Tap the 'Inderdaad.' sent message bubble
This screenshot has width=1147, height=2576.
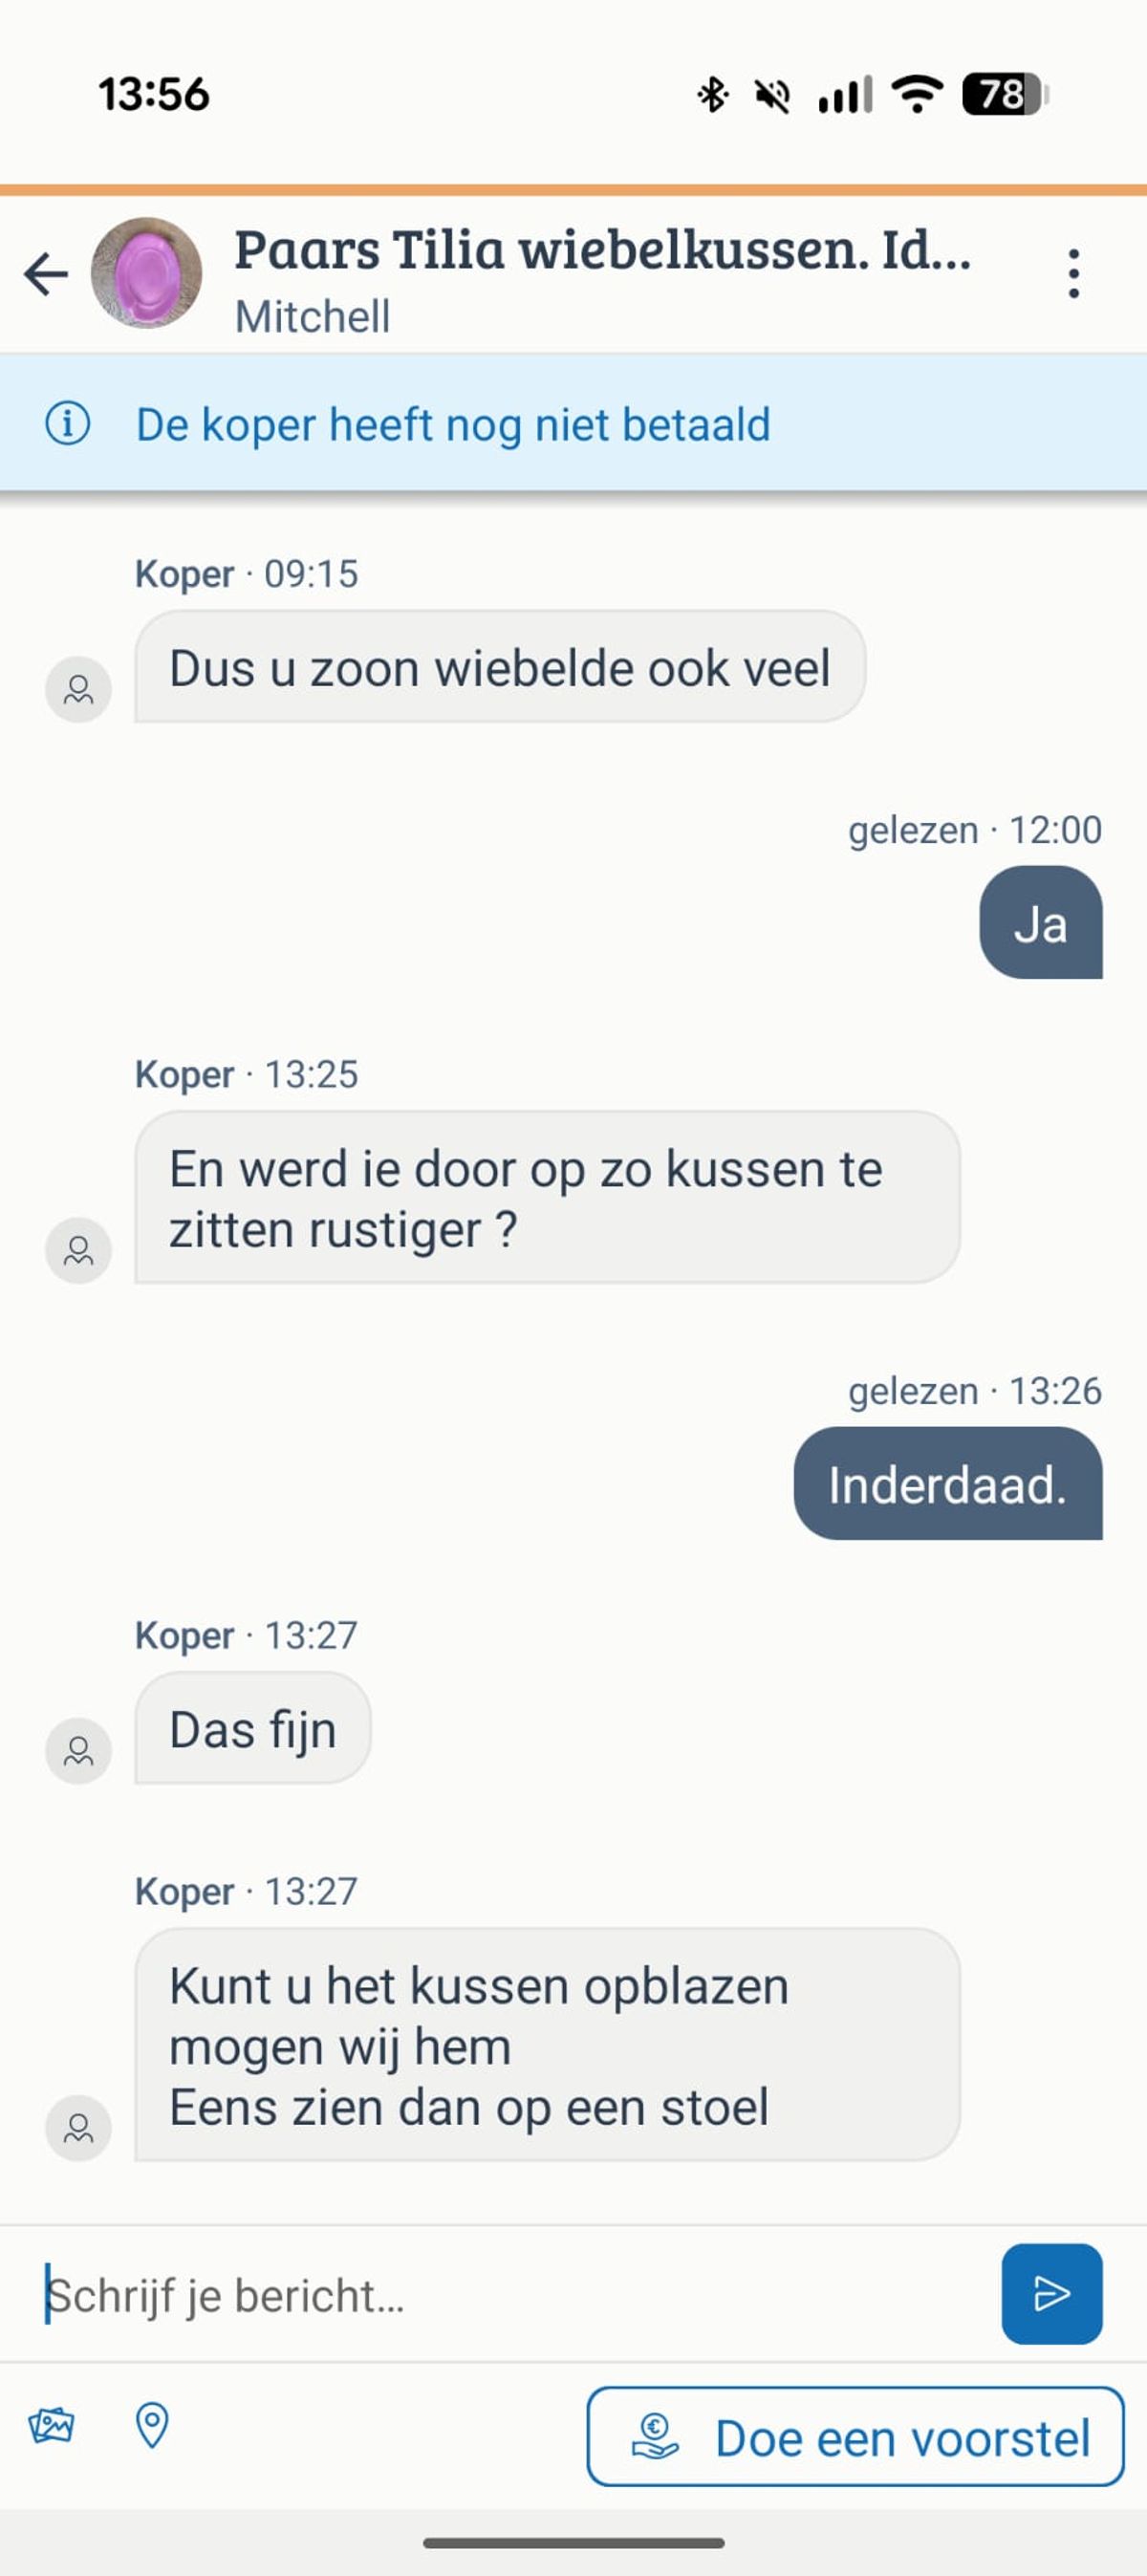click(x=947, y=1484)
